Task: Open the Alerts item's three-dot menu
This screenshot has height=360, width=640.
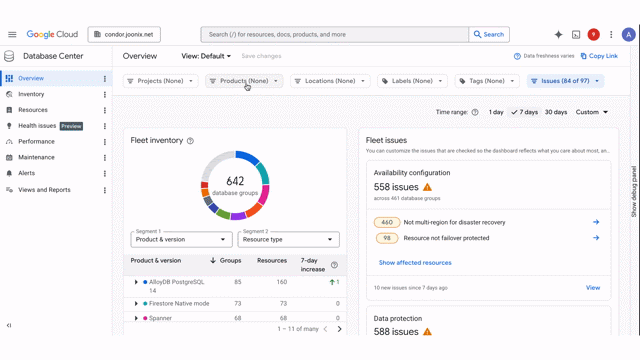Action: [104, 173]
